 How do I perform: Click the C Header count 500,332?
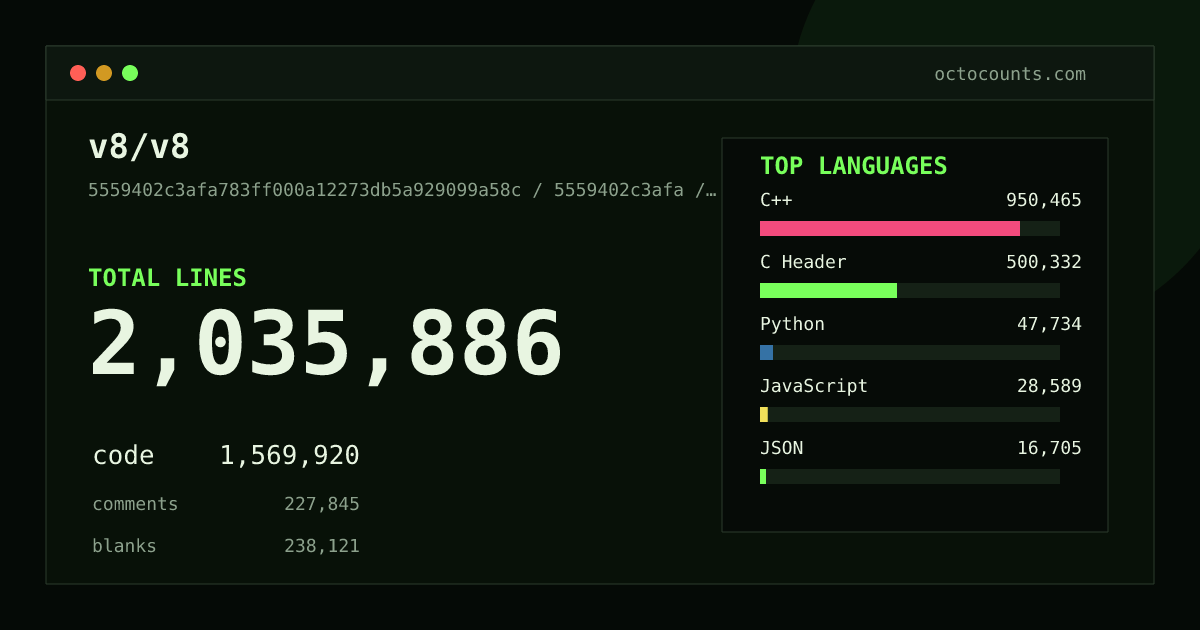click(1044, 262)
